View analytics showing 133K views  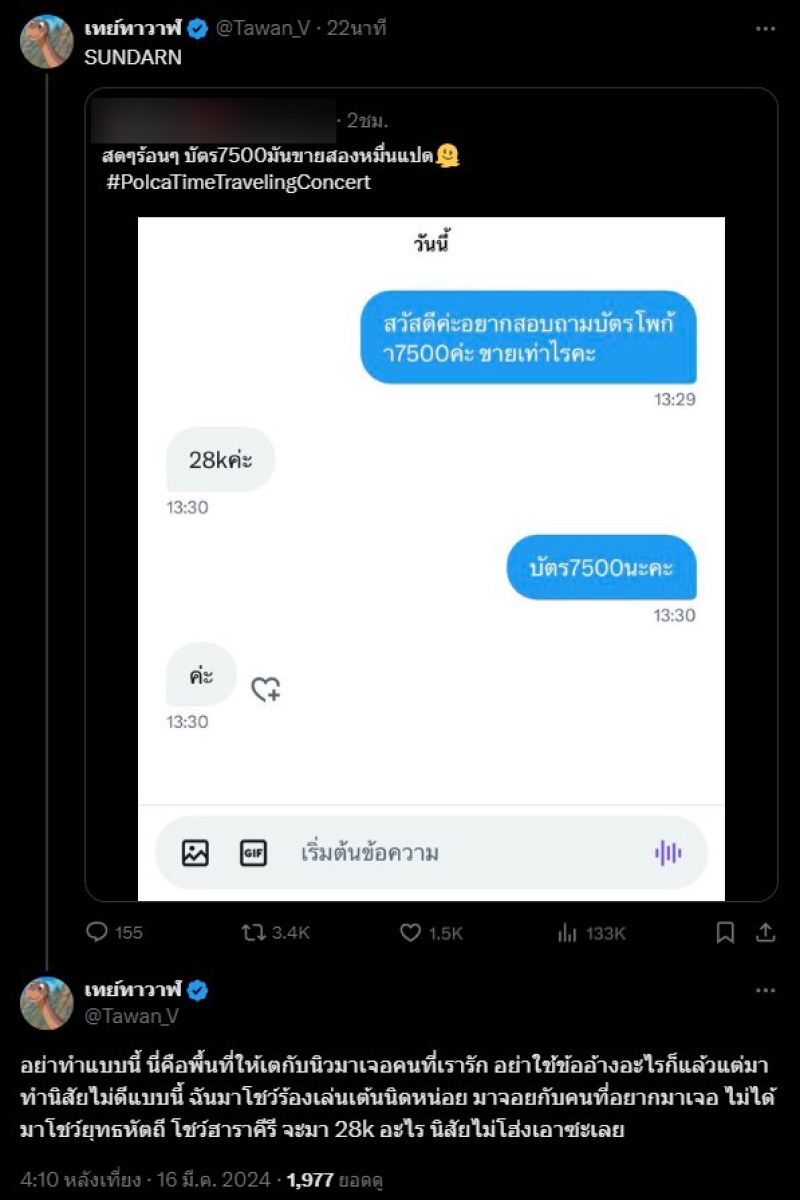(567, 932)
